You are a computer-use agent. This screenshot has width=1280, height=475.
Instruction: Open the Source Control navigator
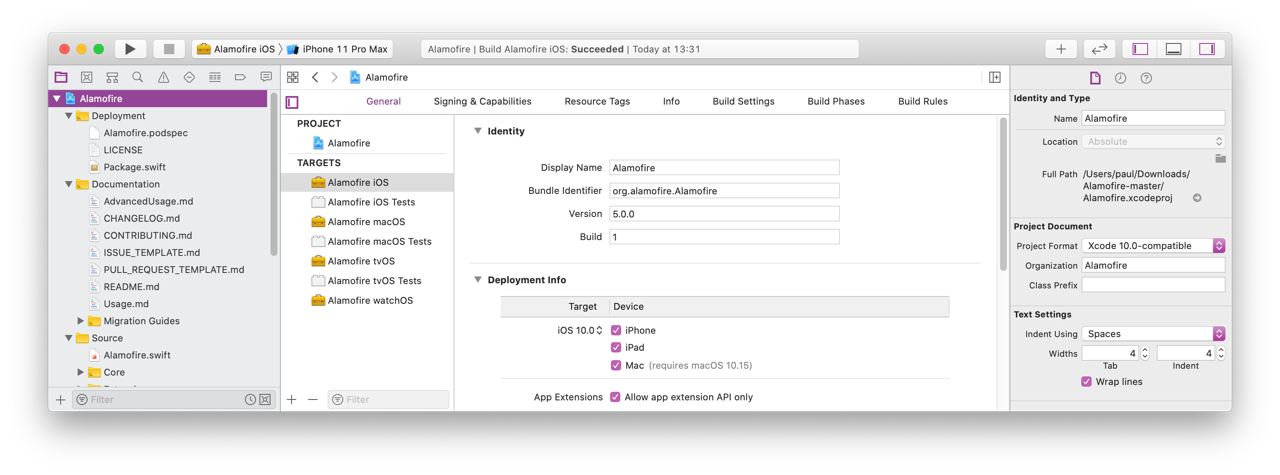pyautogui.click(x=87, y=77)
